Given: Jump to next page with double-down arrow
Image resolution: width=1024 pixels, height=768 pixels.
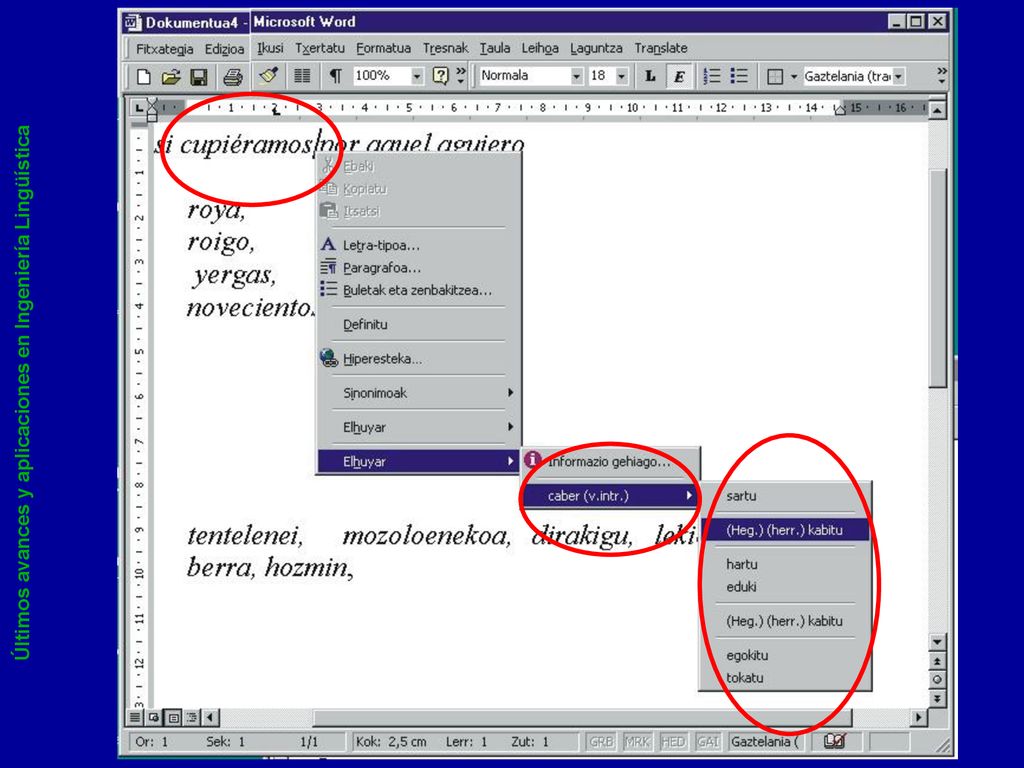Looking at the screenshot, I should (x=936, y=698).
